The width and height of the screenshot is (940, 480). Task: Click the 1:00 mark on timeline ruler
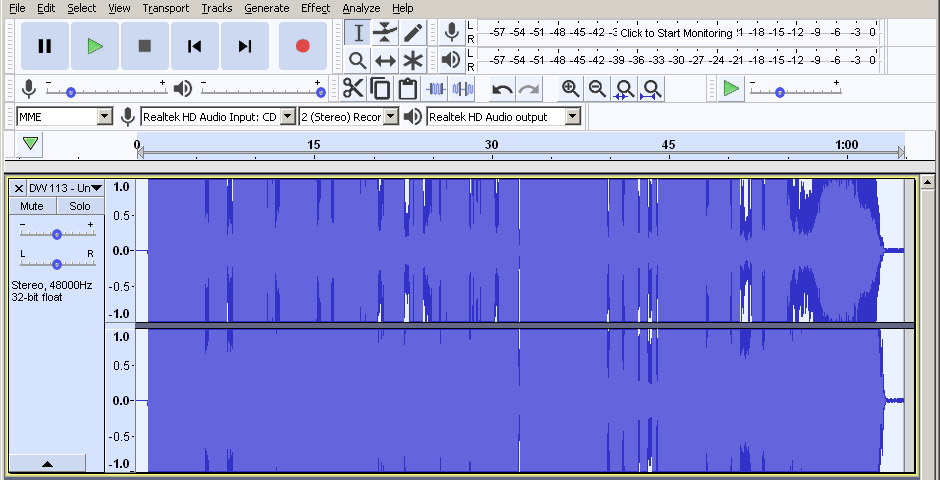tap(846, 144)
